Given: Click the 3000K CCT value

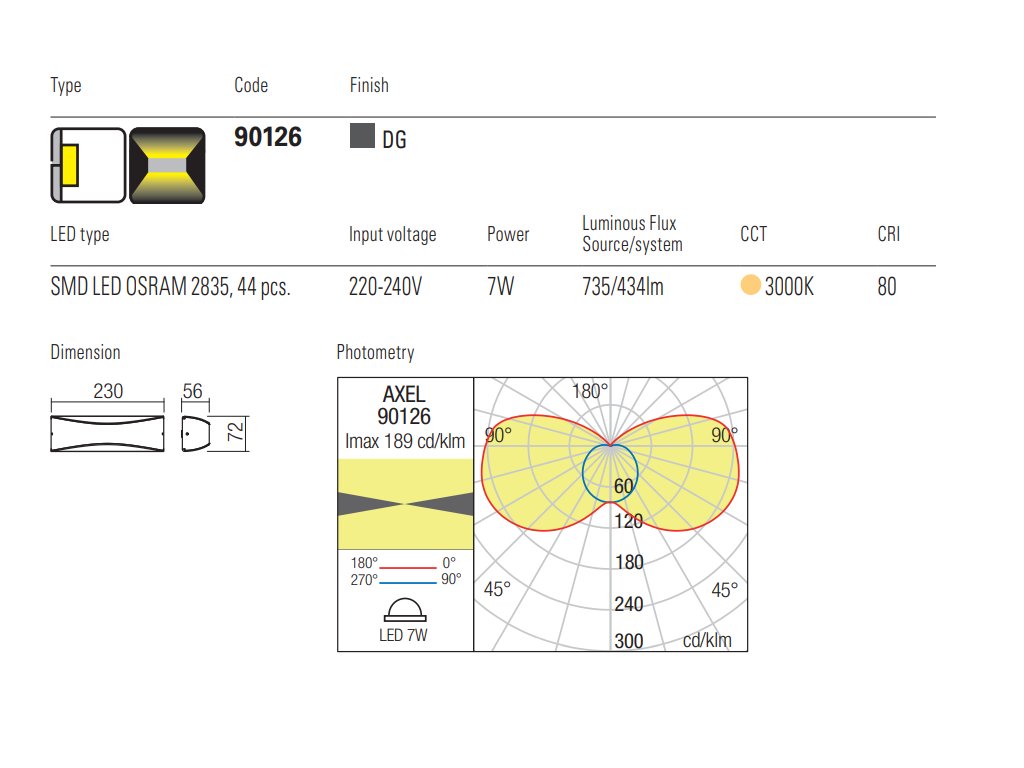Looking at the screenshot, I should click(790, 287).
